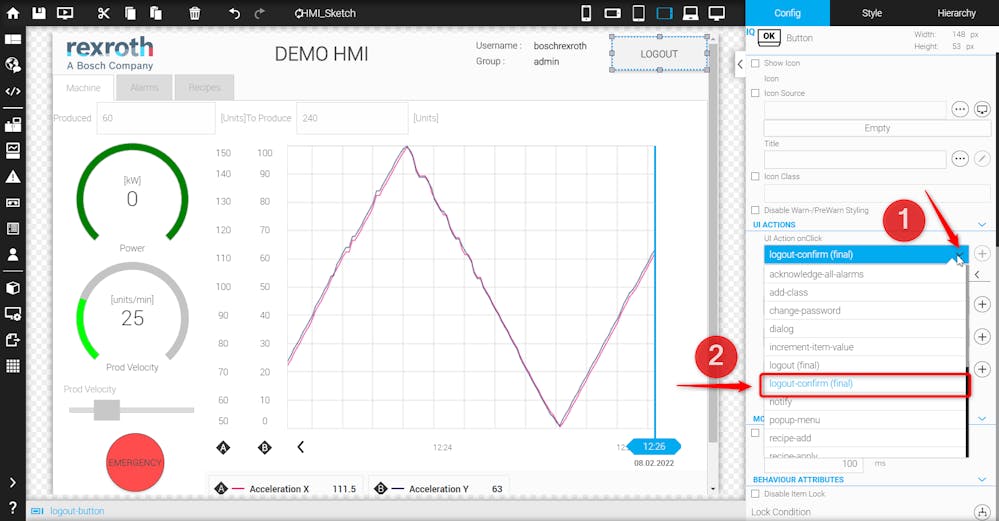Choose add-class from the action list
Screen dimensions: 999x521
pos(865,292)
